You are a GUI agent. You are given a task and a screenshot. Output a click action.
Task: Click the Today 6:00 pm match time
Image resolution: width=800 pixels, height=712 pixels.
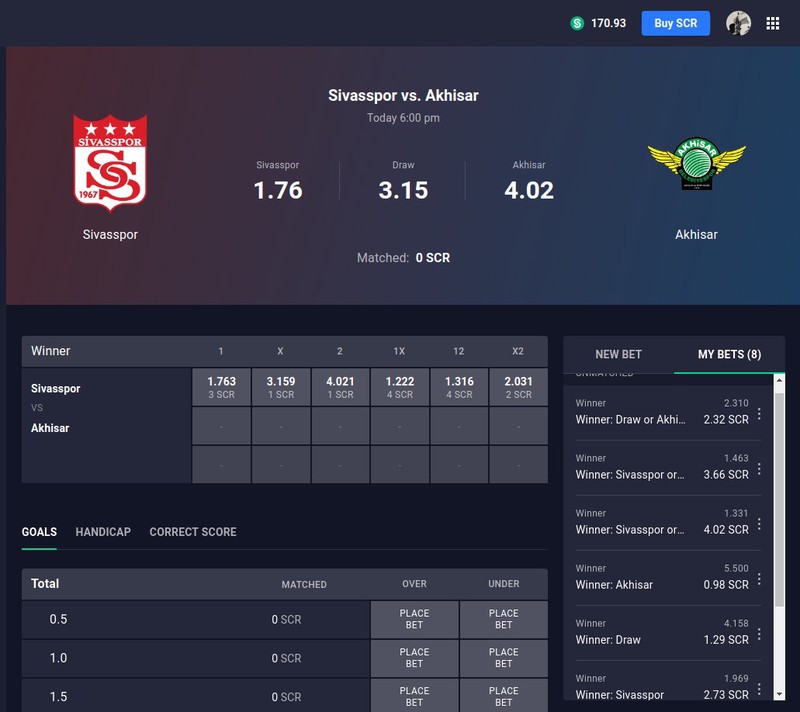pyautogui.click(x=403, y=118)
